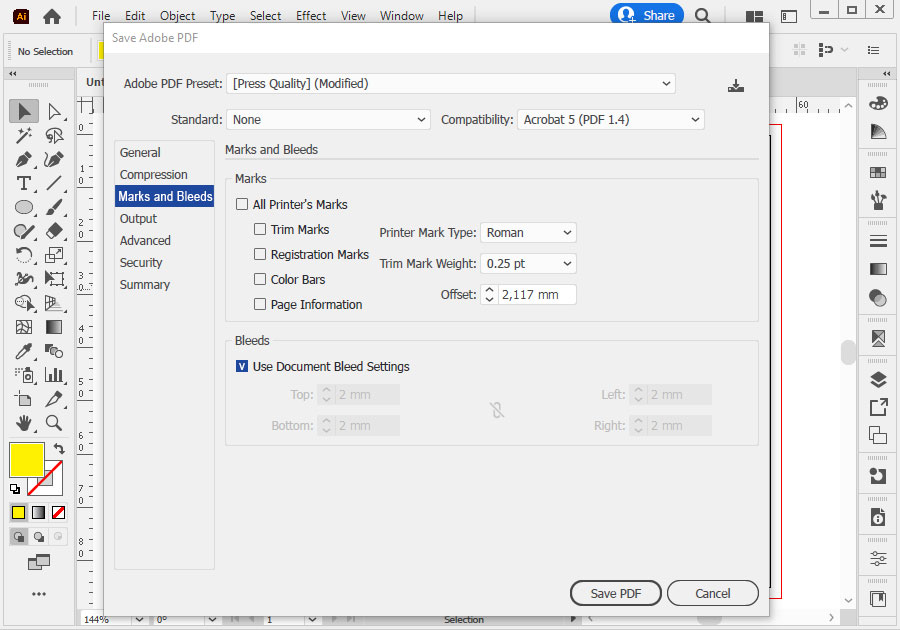Select the Free Transform tool
900x630 pixels.
(x=54, y=279)
